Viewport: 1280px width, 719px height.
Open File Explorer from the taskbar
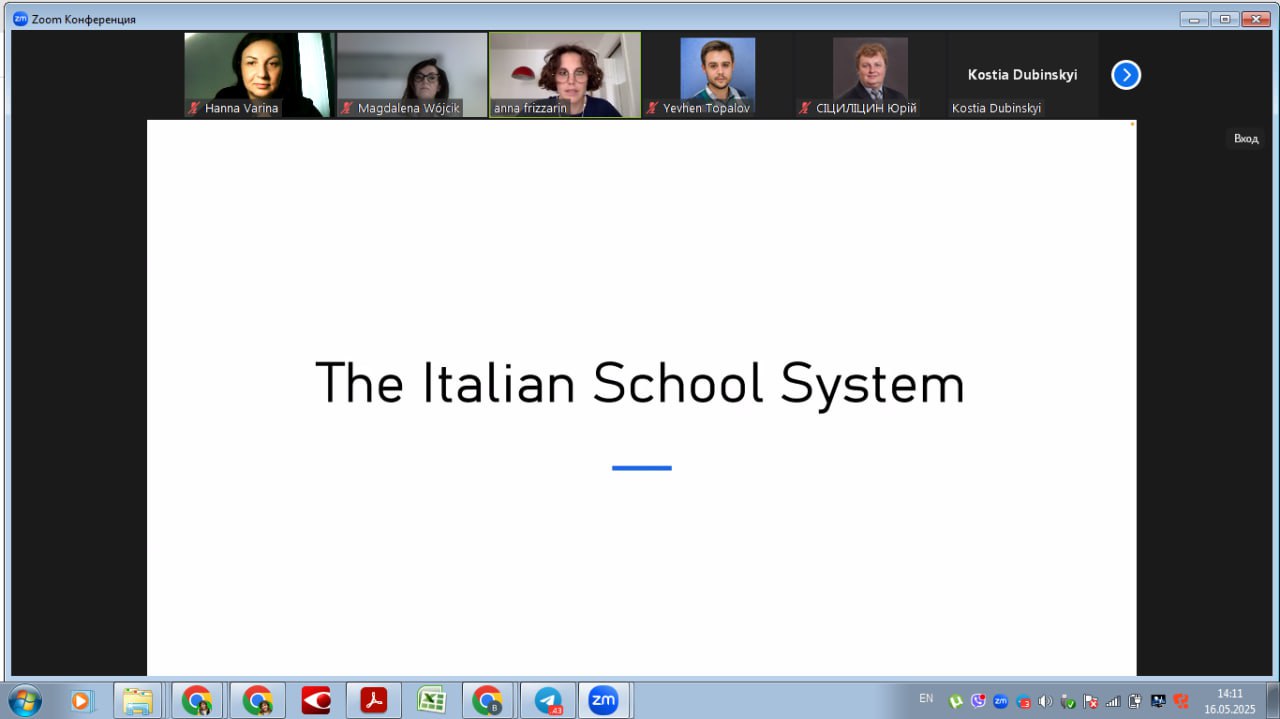[x=138, y=701]
